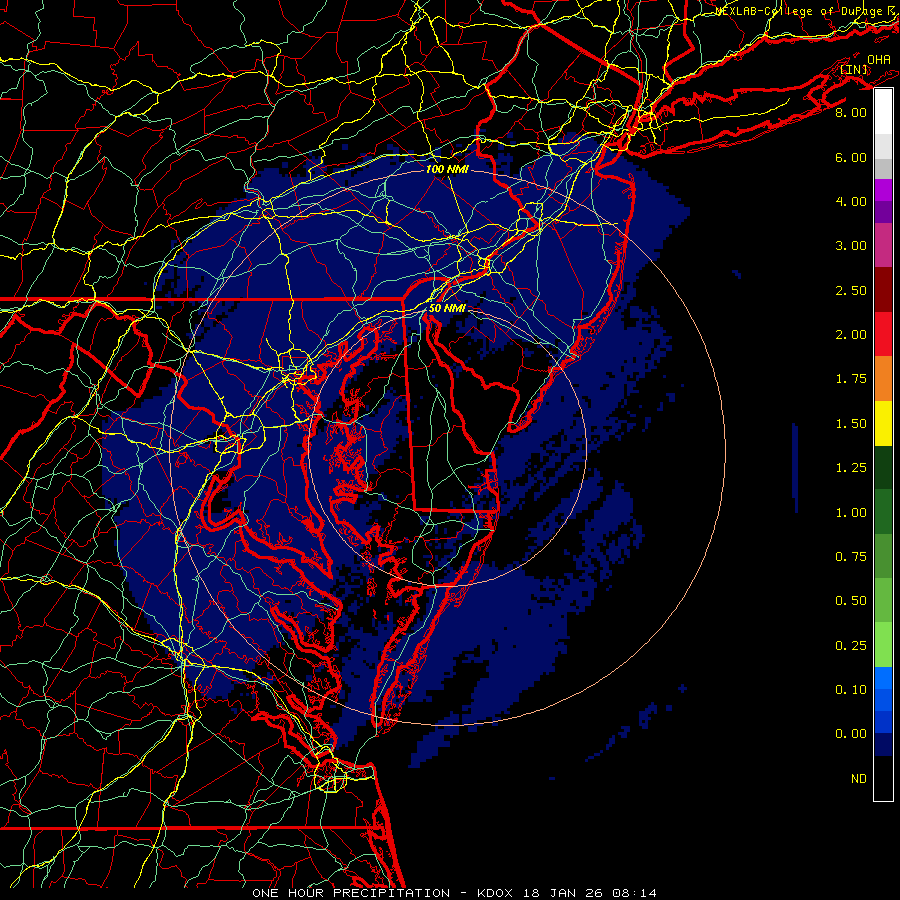Click the 50 NMI range ring label

[447, 308]
